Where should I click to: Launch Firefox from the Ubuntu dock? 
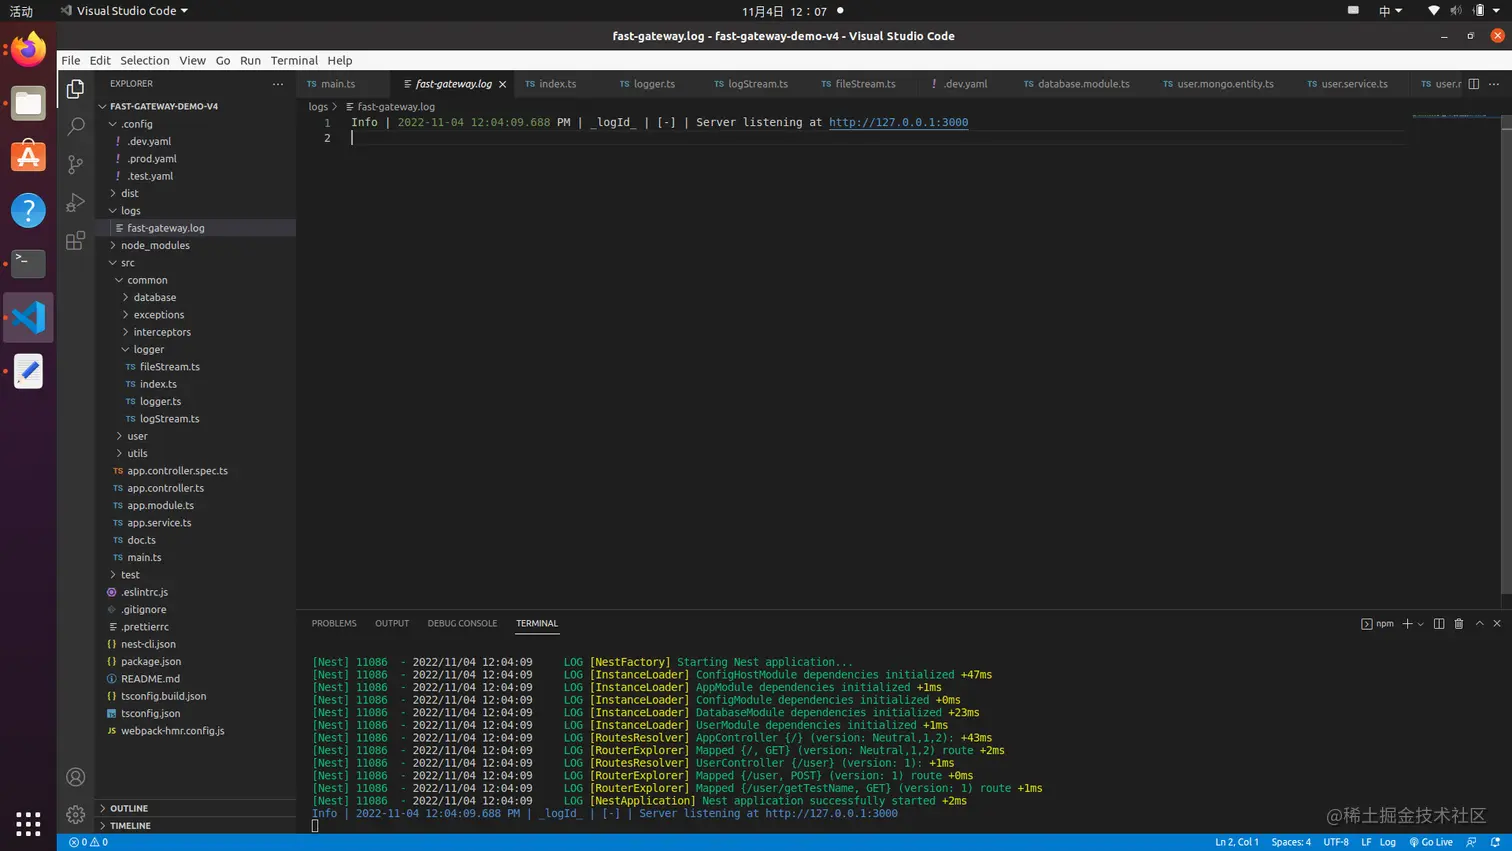[28, 49]
